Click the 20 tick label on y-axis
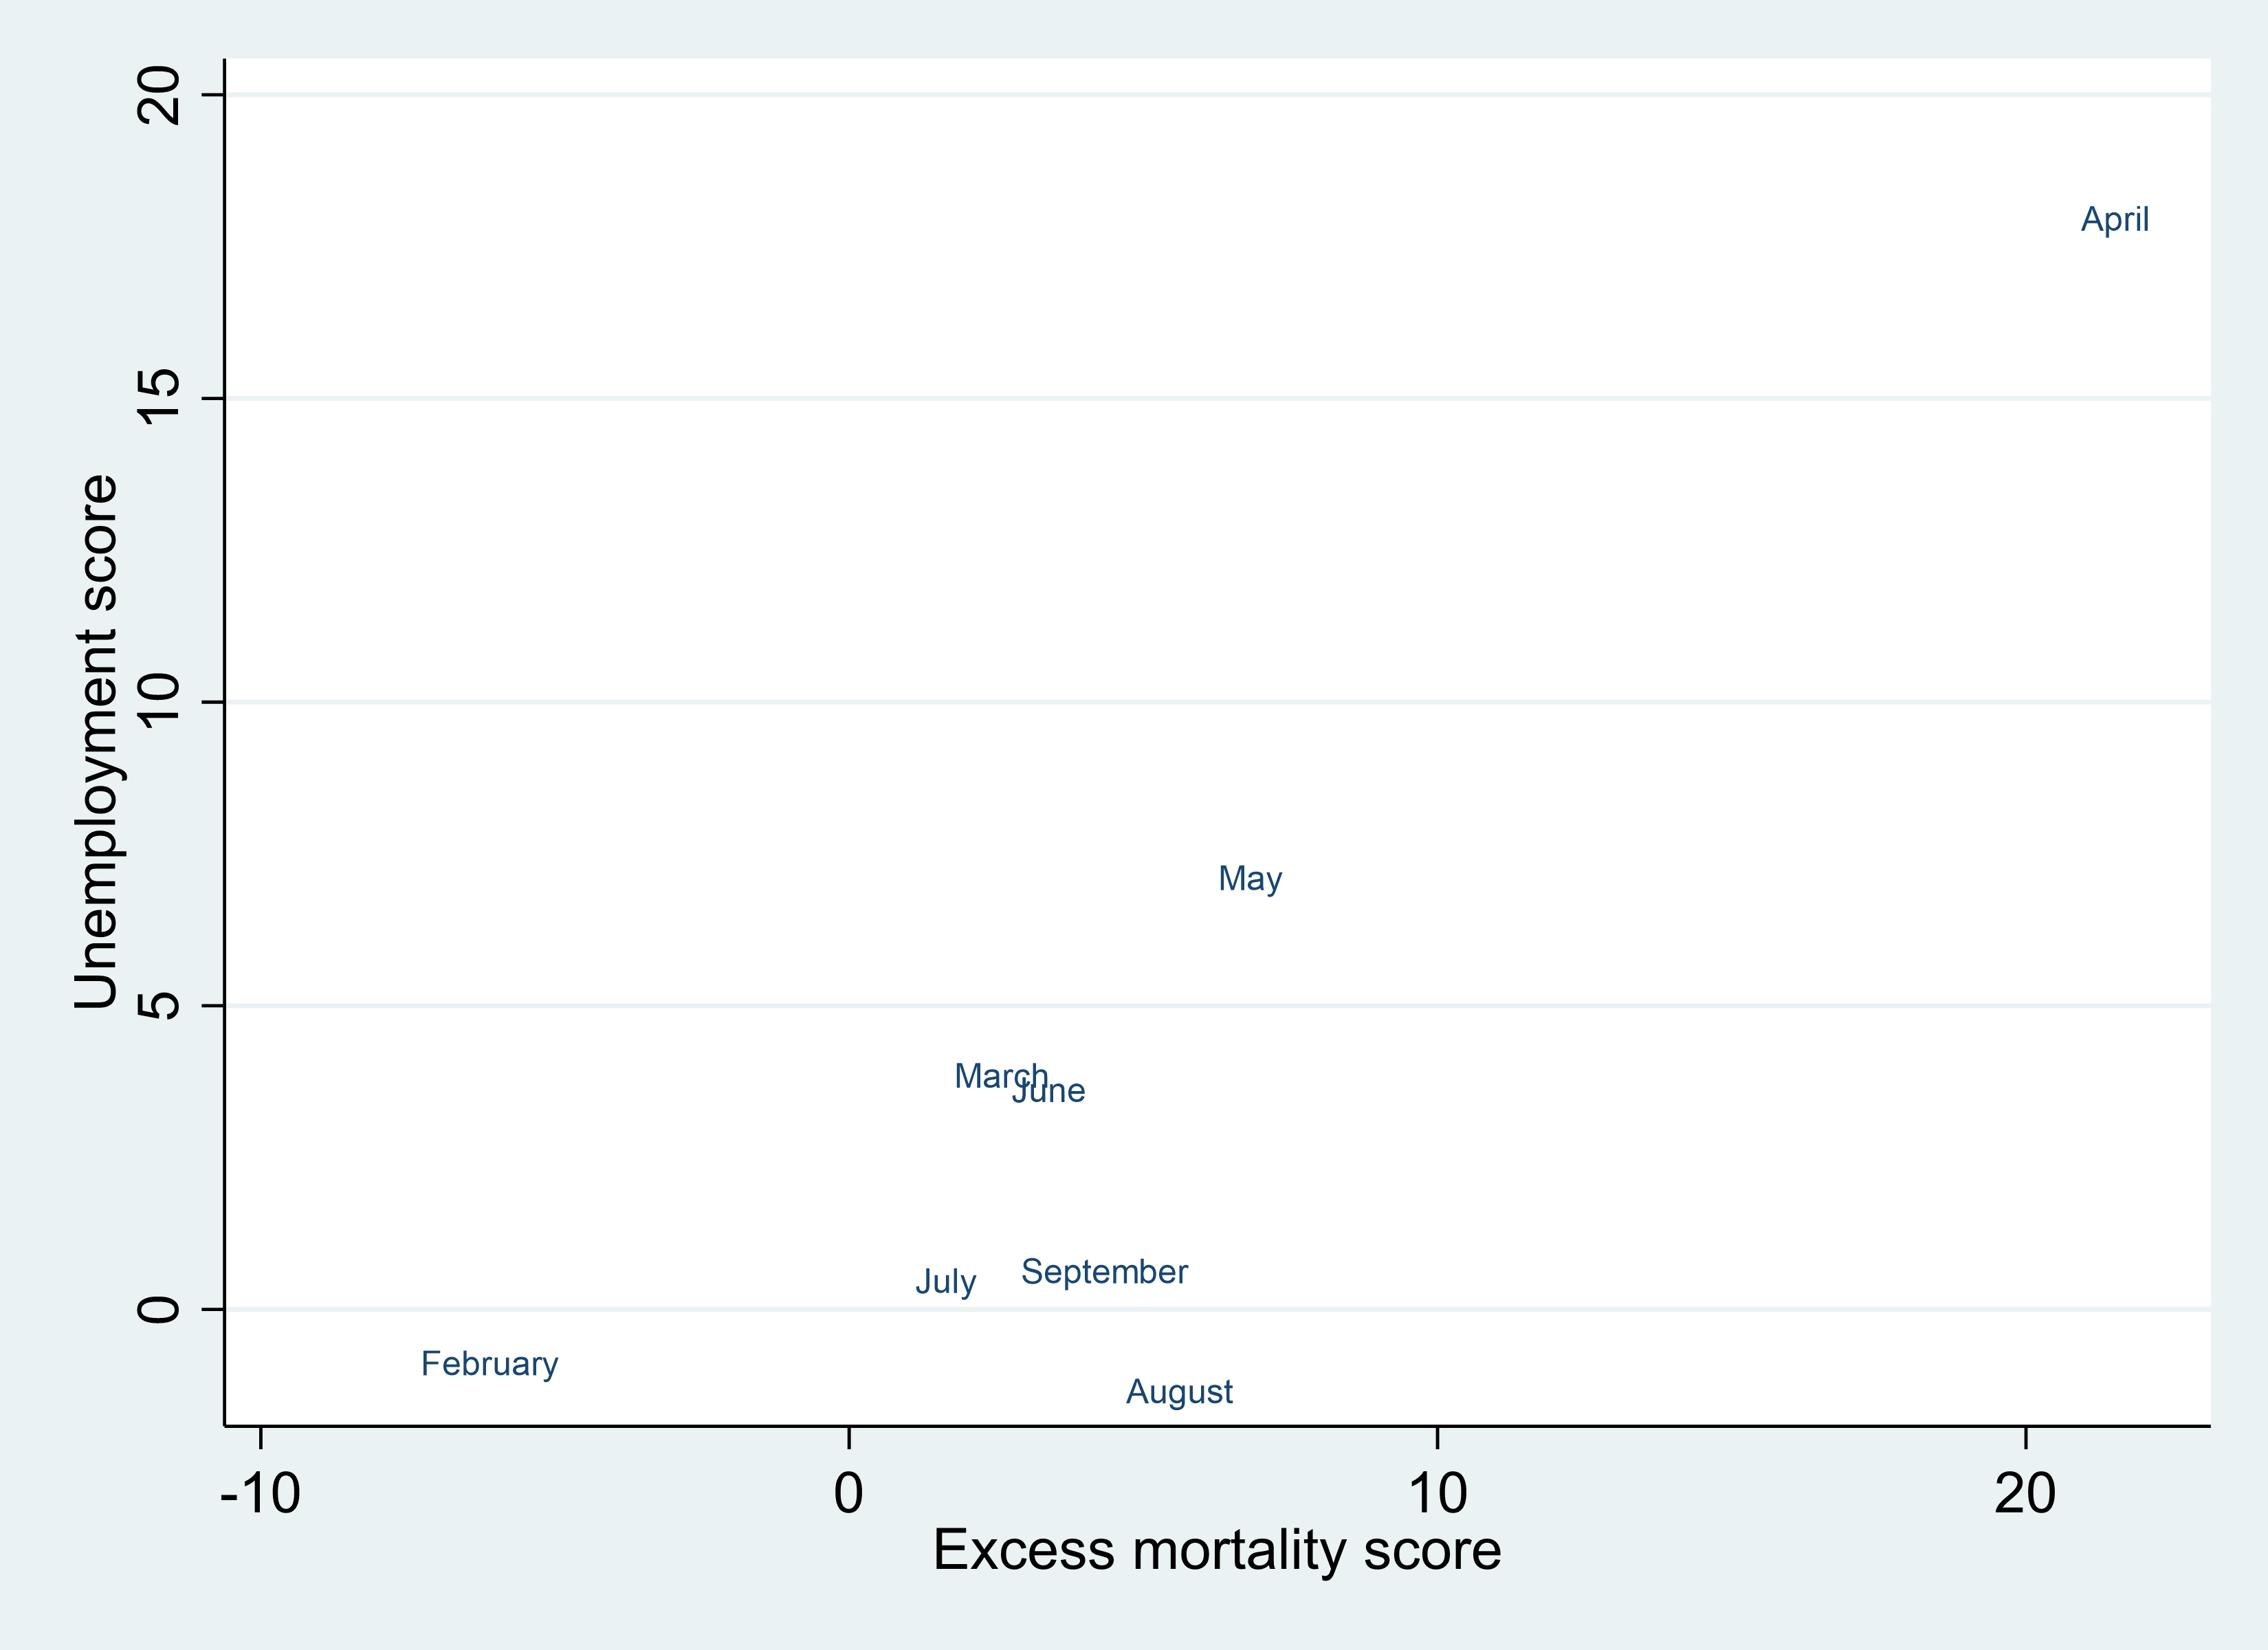This screenshot has height=1650, width=2268. [160, 96]
